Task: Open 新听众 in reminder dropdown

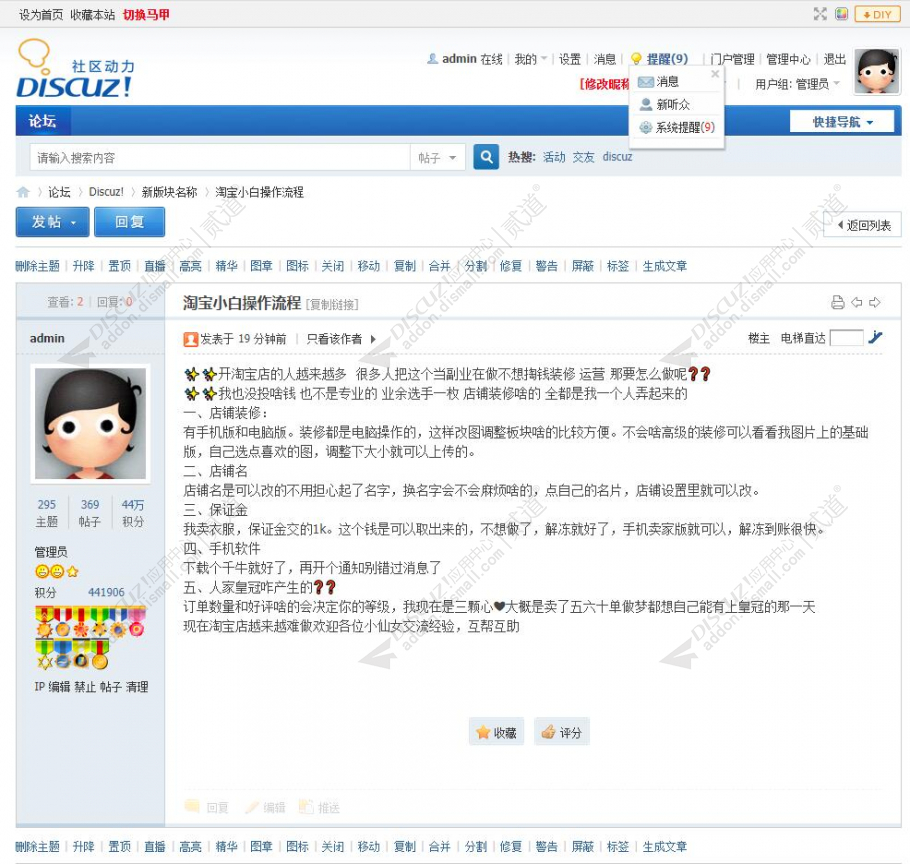Action: pos(673,104)
